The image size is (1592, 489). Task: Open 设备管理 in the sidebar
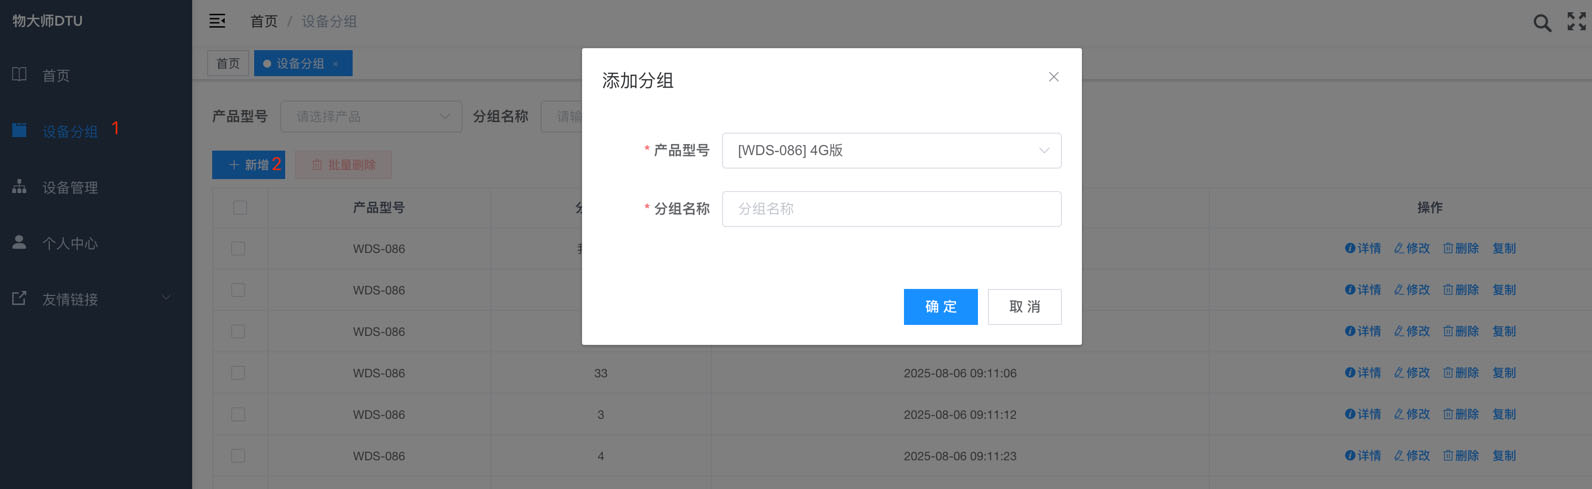[69, 188]
